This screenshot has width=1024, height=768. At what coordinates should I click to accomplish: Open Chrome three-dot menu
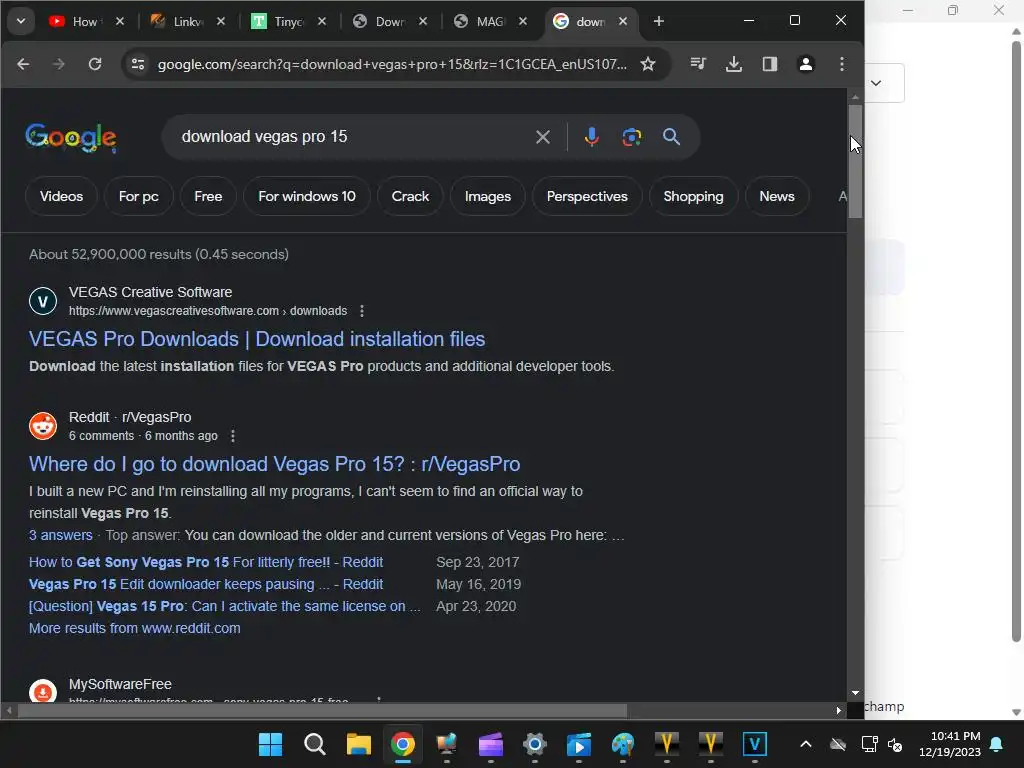pos(842,64)
